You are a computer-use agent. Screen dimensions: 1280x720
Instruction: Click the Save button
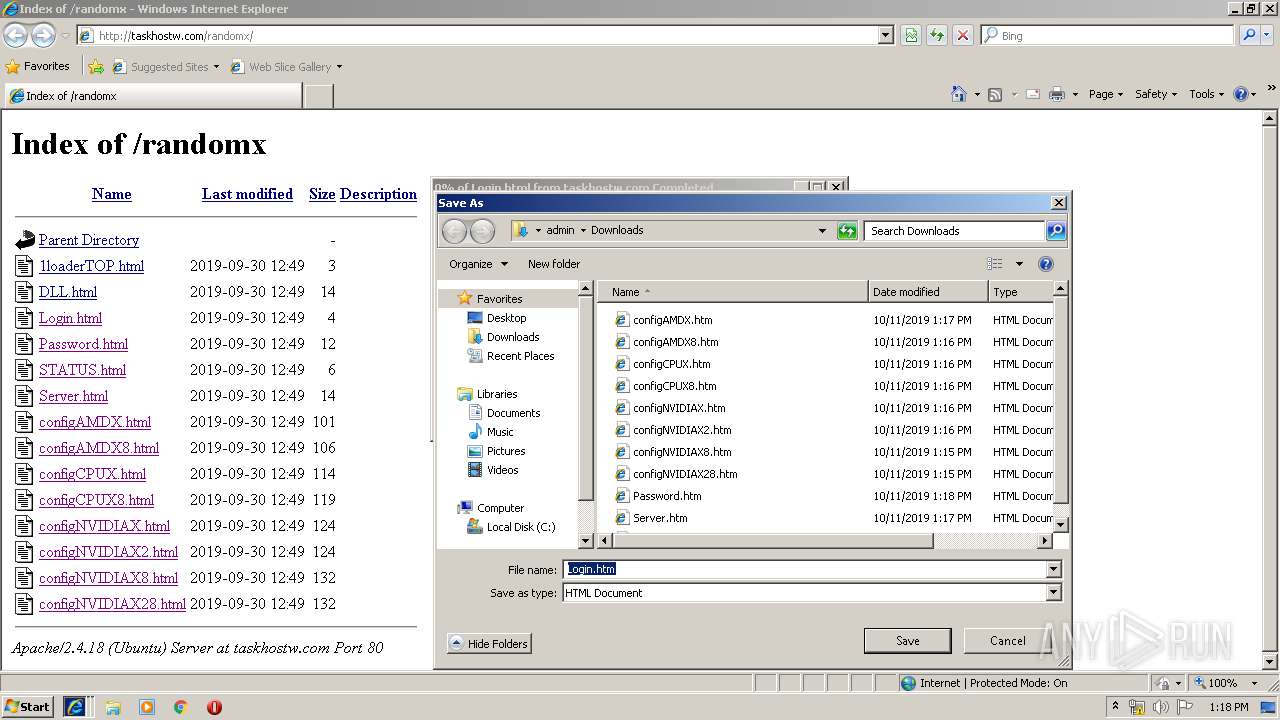907,641
